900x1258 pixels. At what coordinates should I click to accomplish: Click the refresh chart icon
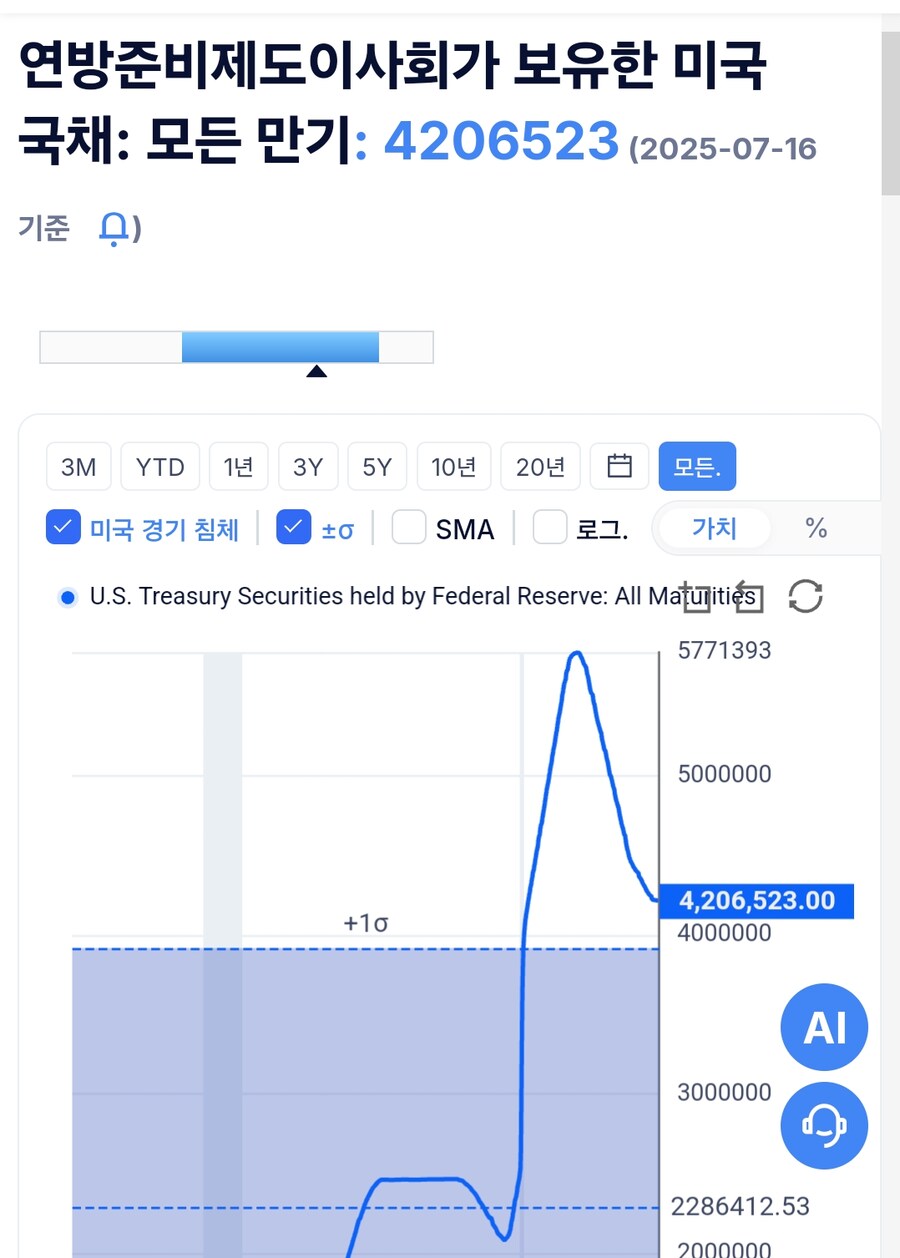(805, 597)
